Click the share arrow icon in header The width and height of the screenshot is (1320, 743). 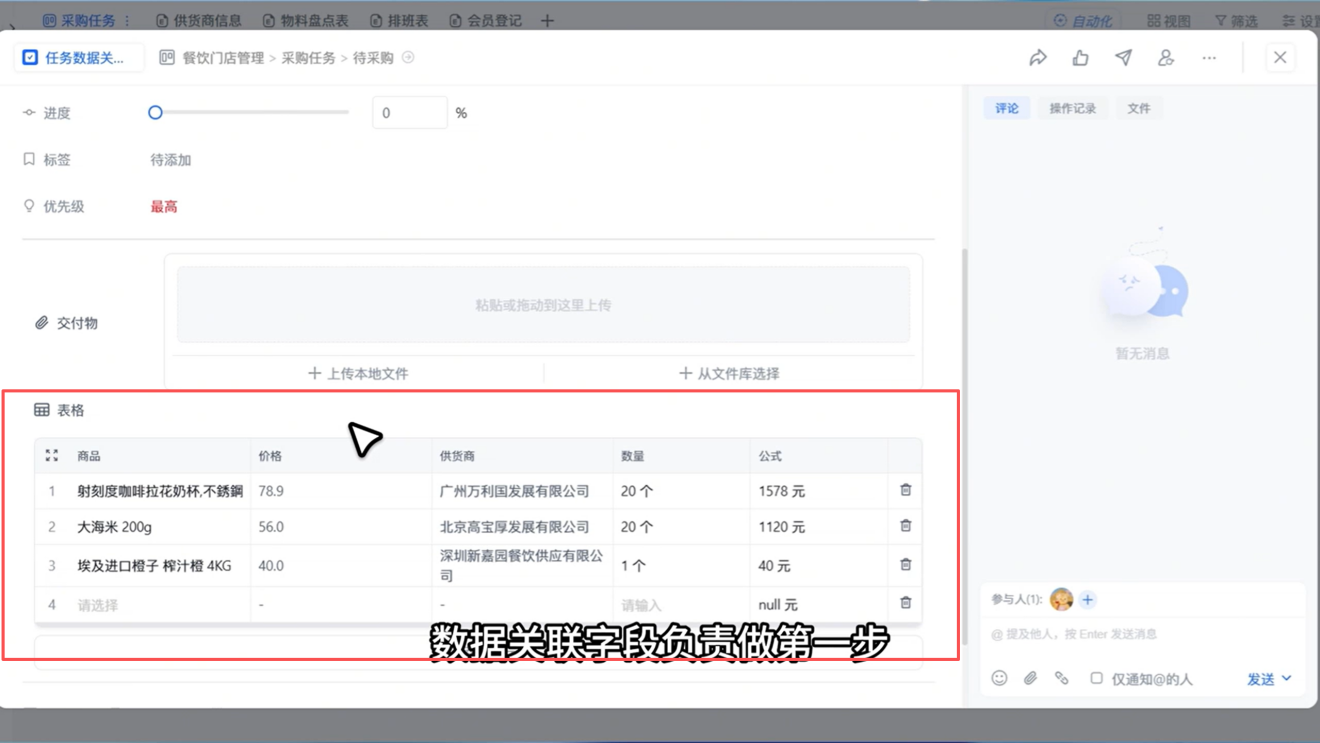(x=1038, y=58)
